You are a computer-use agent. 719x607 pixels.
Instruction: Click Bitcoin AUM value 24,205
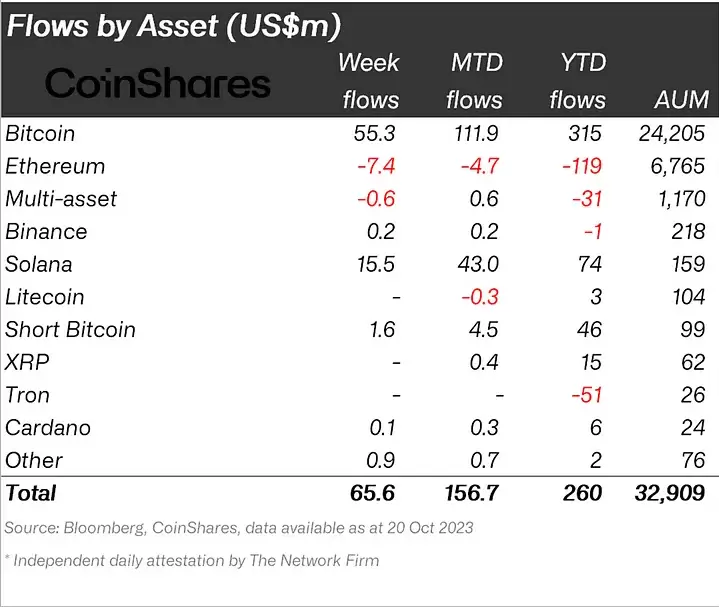672,133
